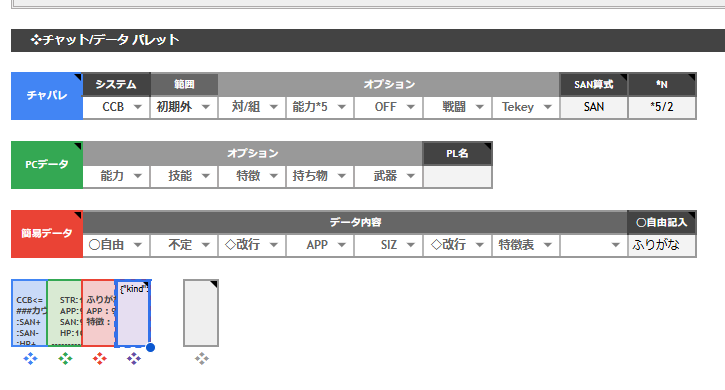Image resolution: width=725 pixels, height=390 pixels.
Task: Expand the 戦闘 dropdown
Action: (x=479, y=107)
